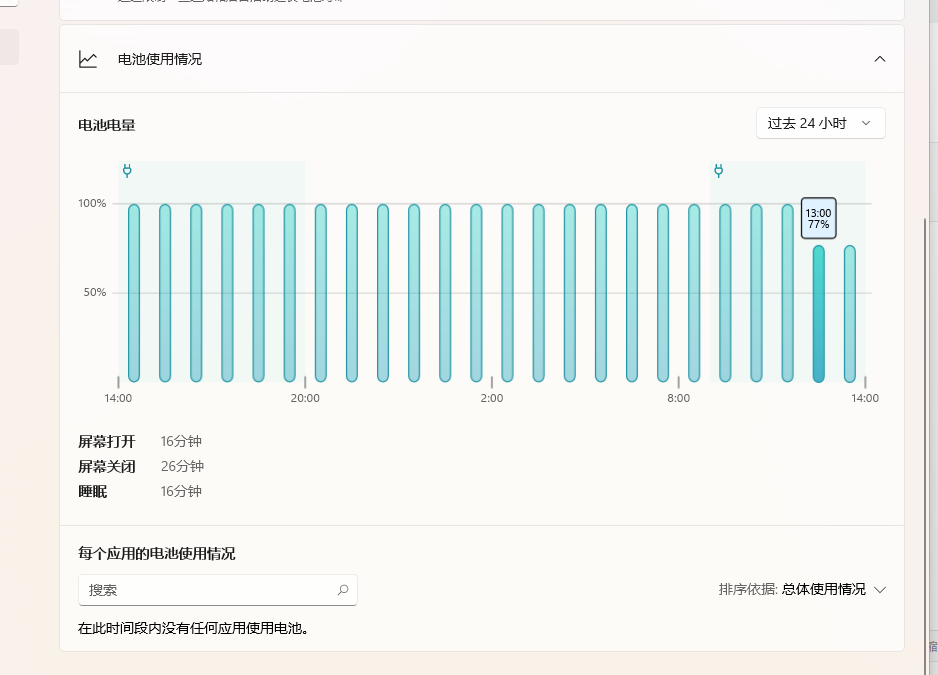Click the 13:00 77% tooltip
The height and width of the screenshot is (675, 938).
[818, 218]
